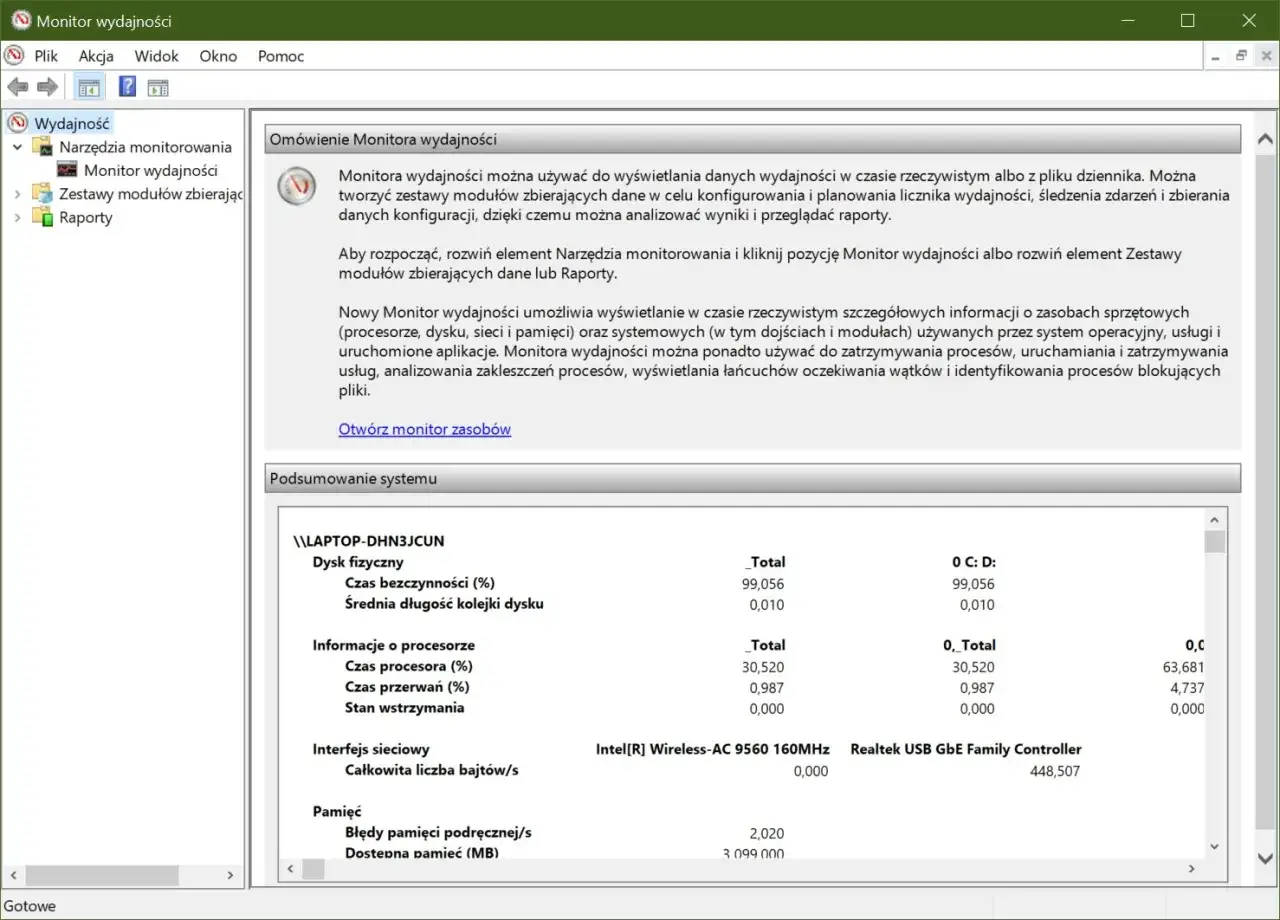Open the Akcja menu
This screenshot has width=1280, height=920.
point(96,56)
